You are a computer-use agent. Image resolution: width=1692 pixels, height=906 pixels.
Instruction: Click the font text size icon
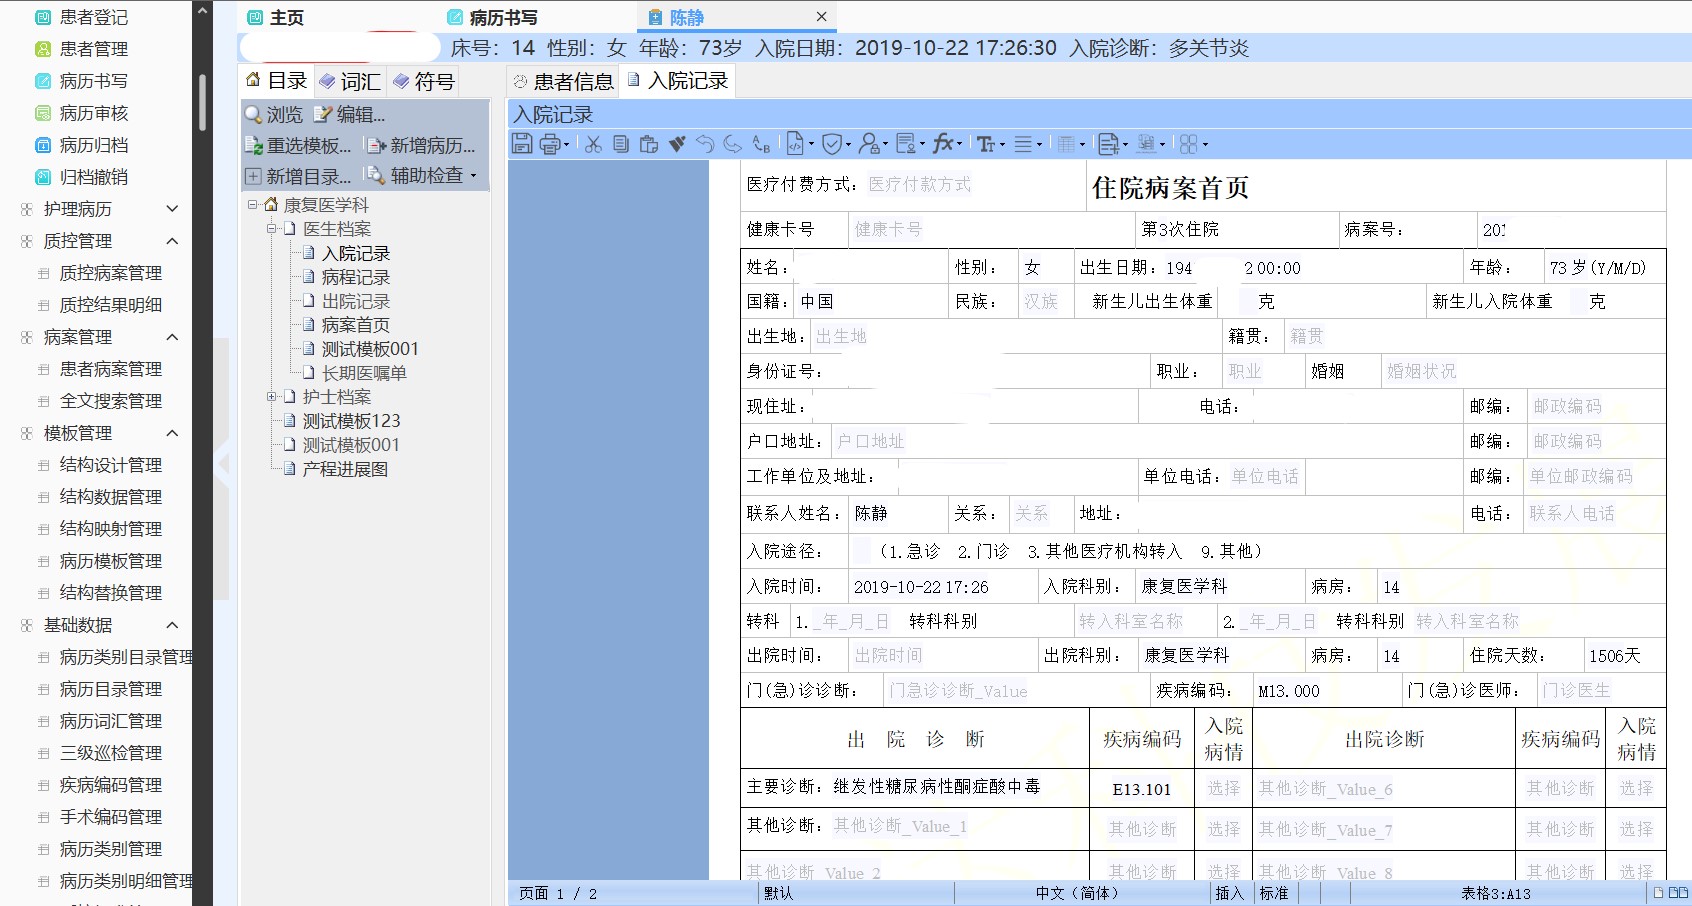coord(986,144)
